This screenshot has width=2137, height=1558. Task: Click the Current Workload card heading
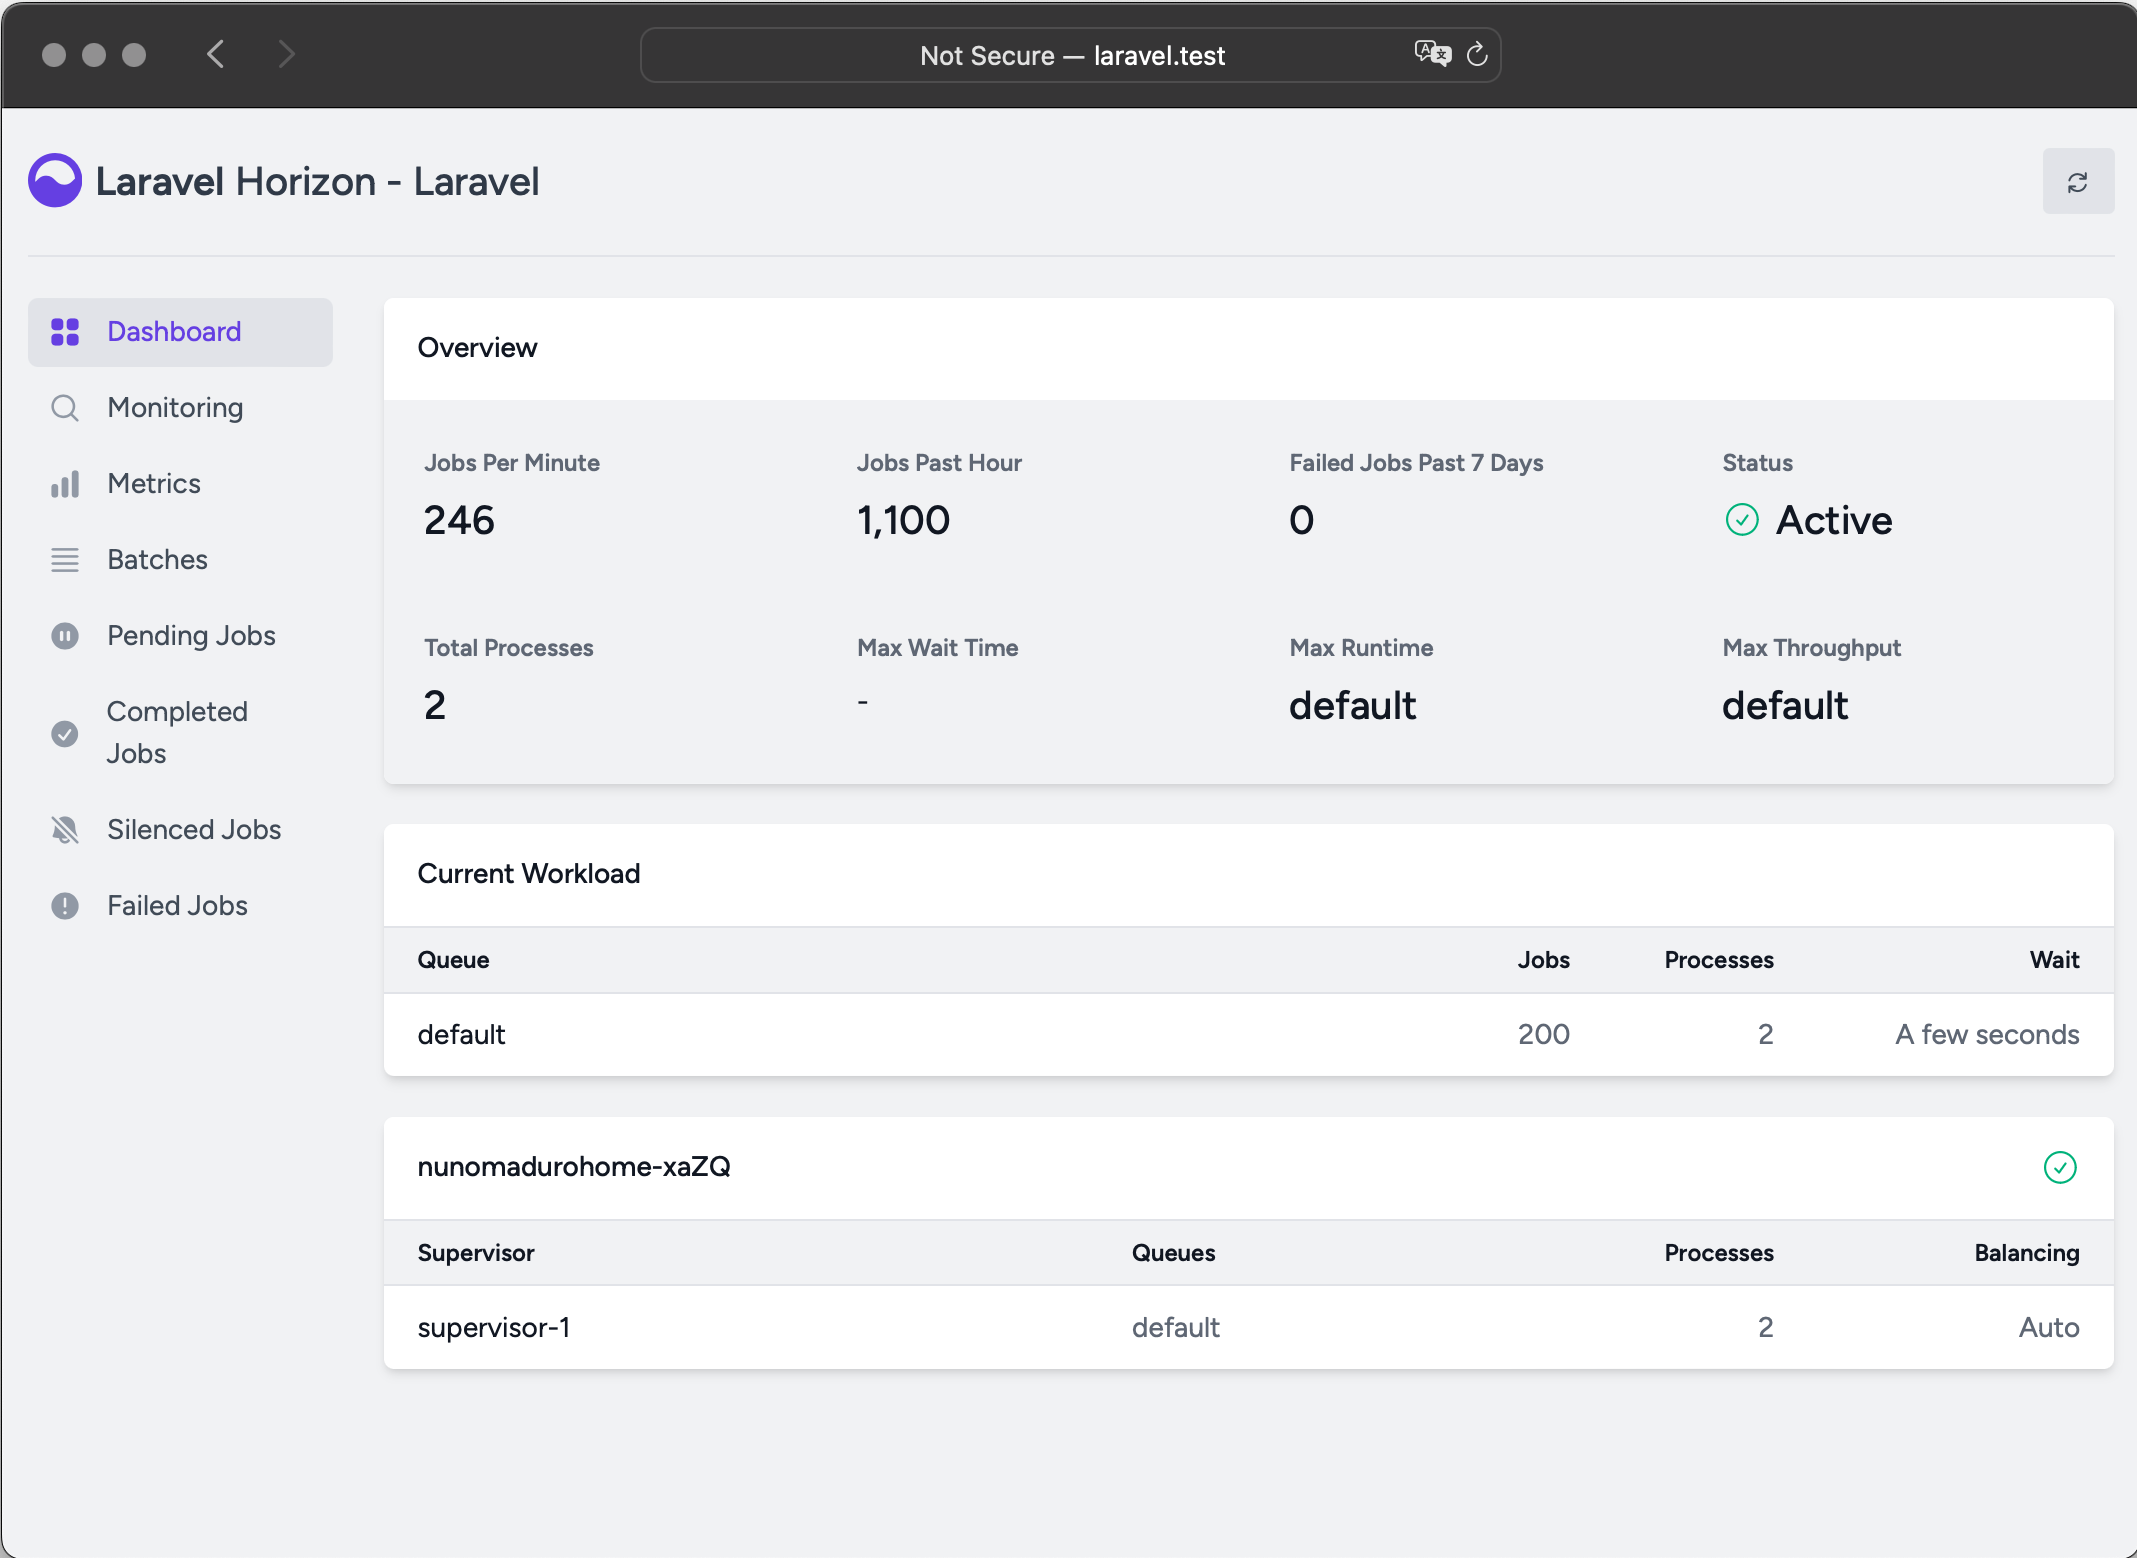tap(529, 874)
